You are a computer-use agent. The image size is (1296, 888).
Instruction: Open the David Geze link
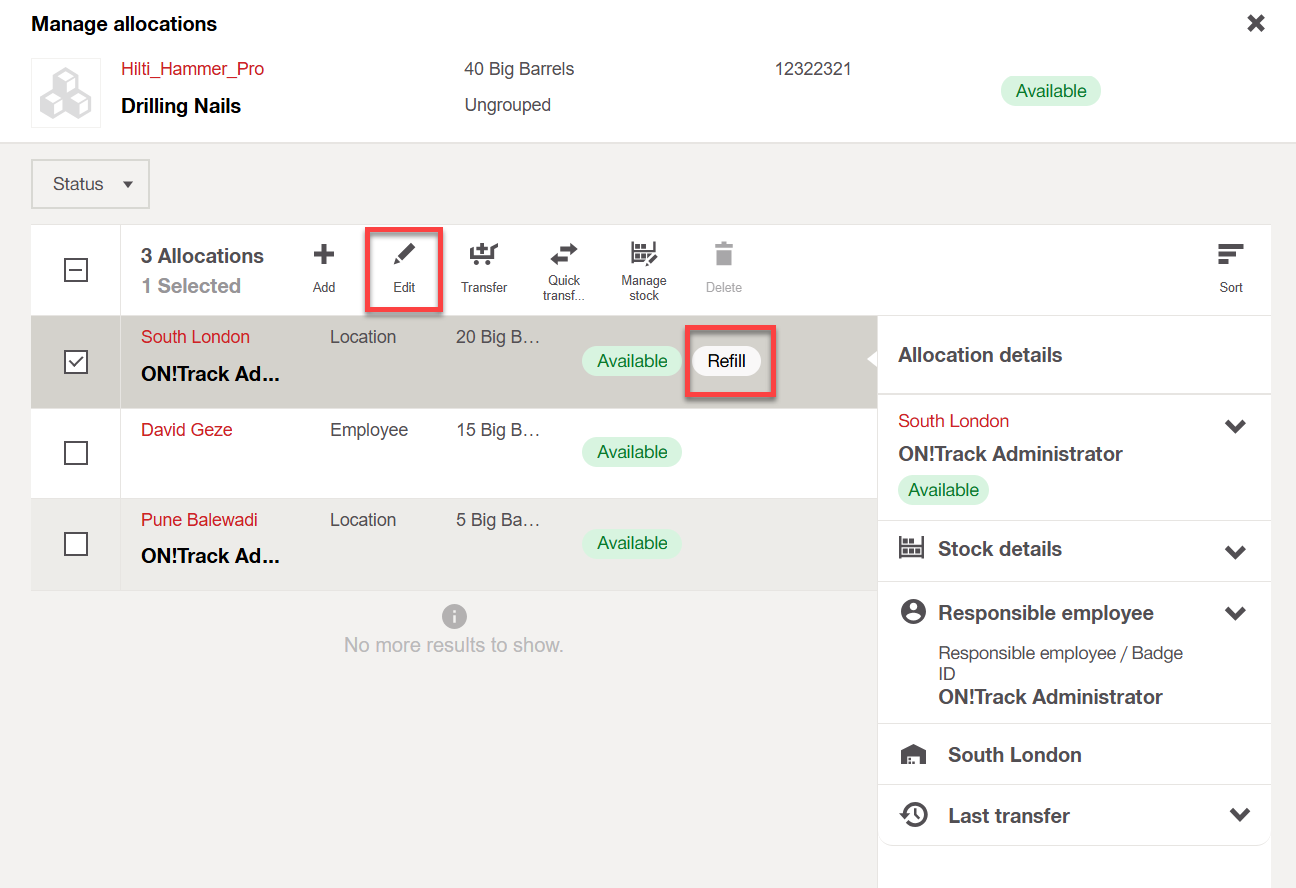coord(187,430)
